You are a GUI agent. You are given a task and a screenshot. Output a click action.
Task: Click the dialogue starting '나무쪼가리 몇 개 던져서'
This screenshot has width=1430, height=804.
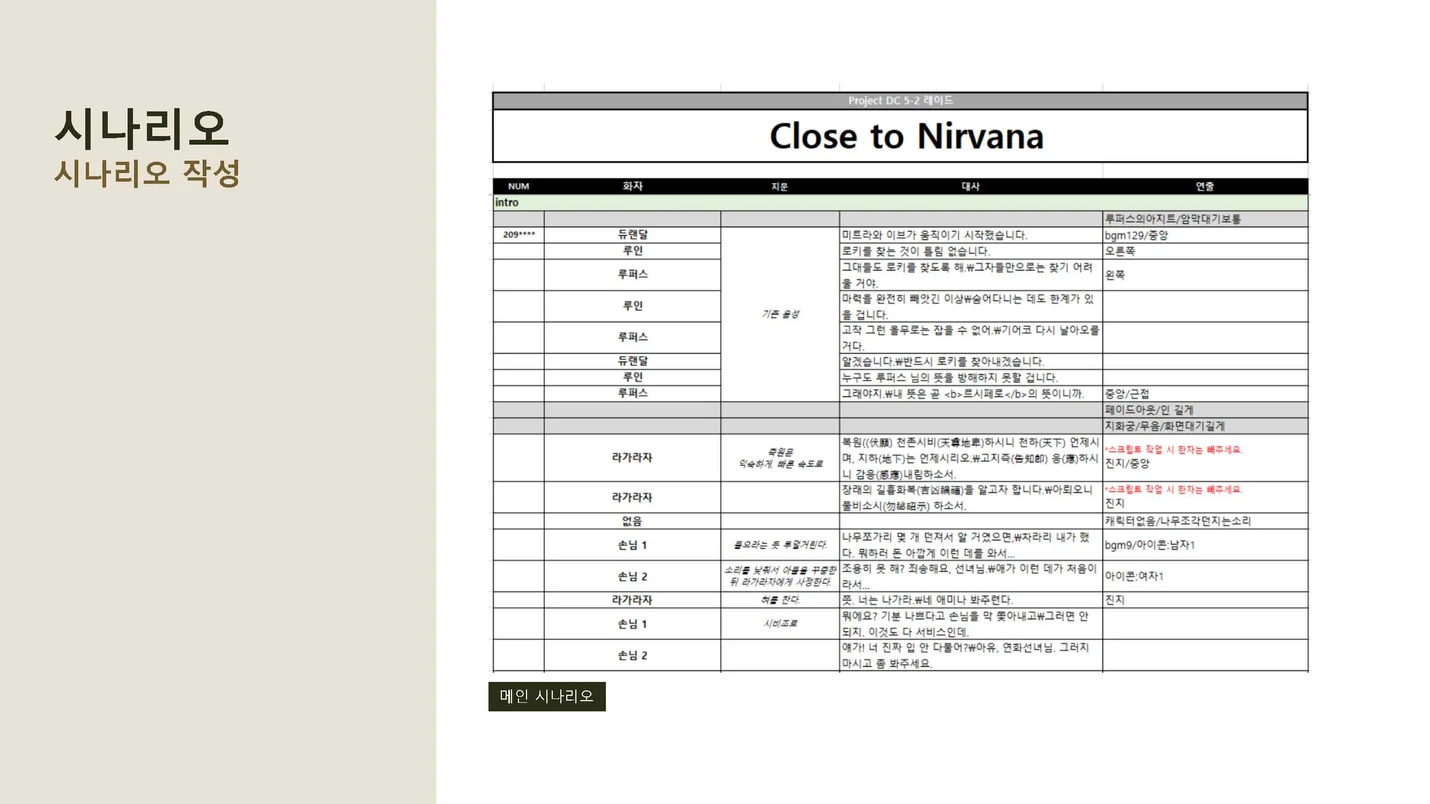pyautogui.click(x=970, y=545)
